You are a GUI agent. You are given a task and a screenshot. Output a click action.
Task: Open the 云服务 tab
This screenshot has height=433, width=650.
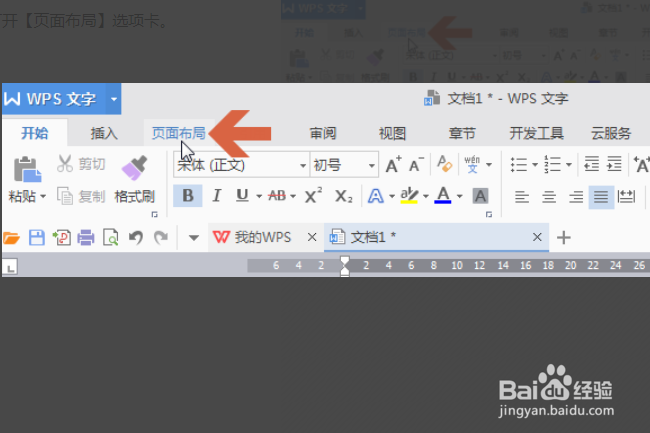(x=611, y=133)
